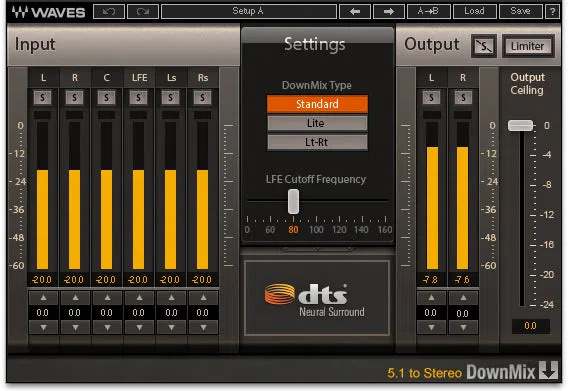Decrease the C input trim with down arrow

click(107, 328)
